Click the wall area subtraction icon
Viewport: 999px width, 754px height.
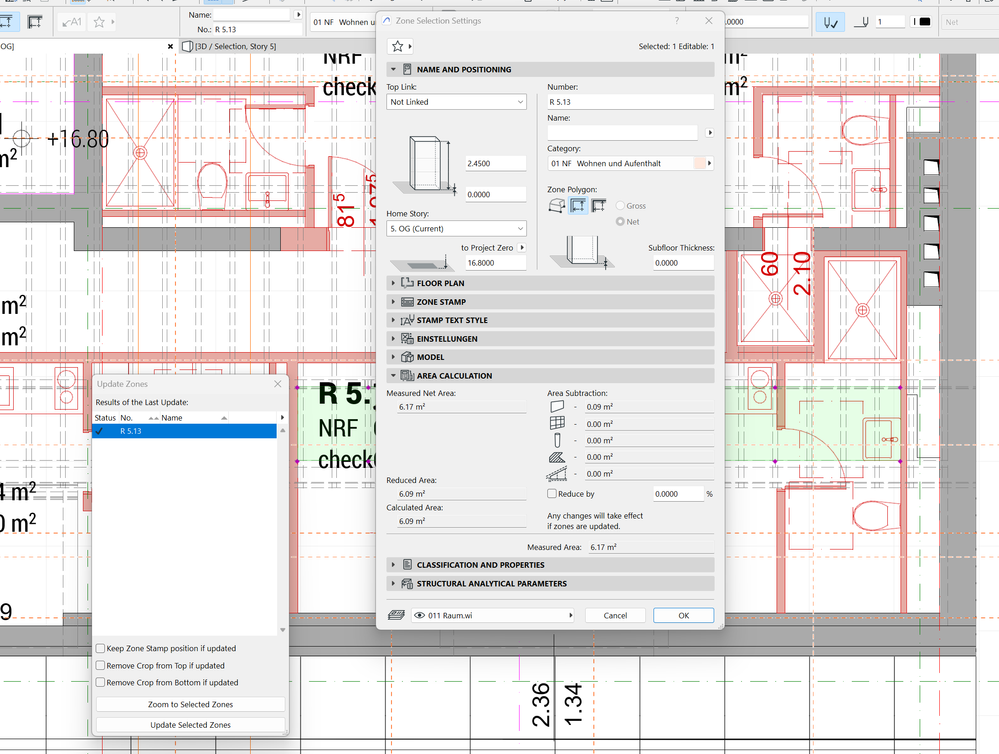tap(558, 407)
